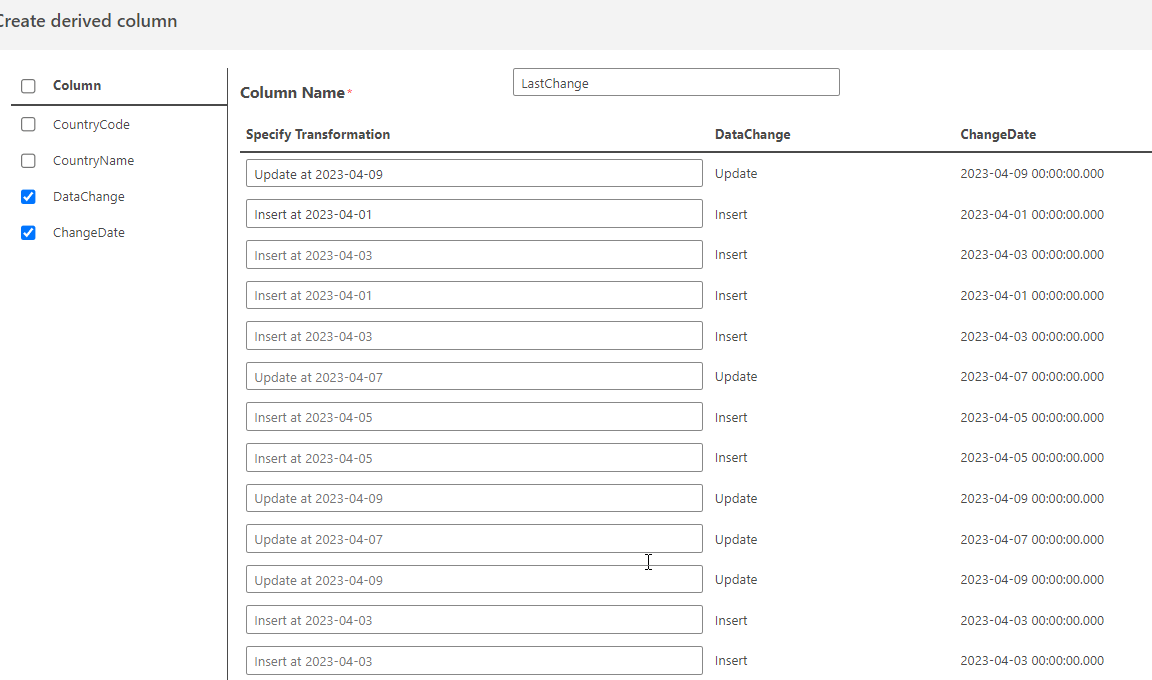Check the CountryName checkbox
This screenshot has height=680, width=1152.
28,161
